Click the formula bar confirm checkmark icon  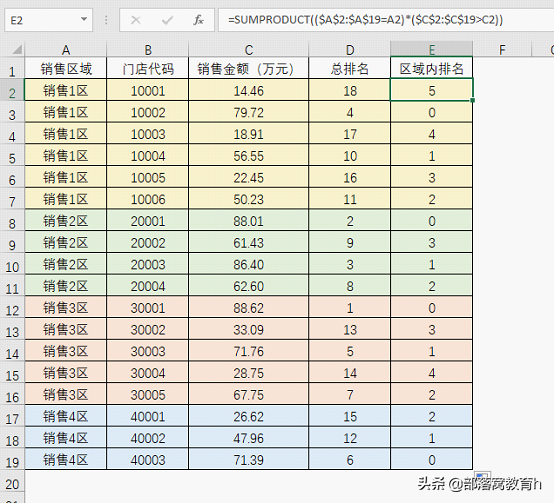(167, 20)
